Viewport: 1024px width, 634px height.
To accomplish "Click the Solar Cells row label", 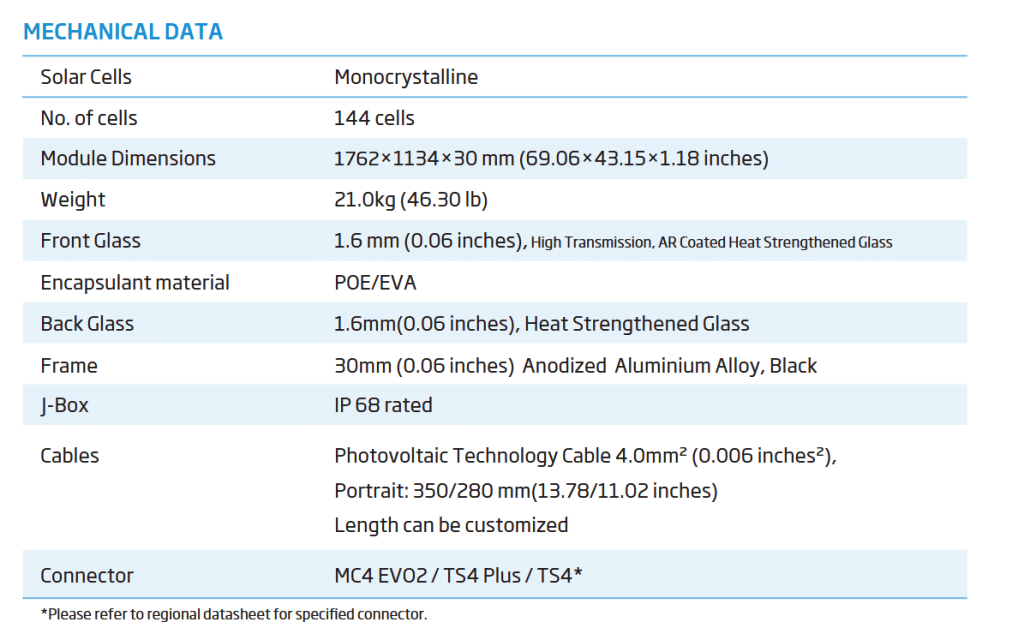I will click(x=86, y=77).
